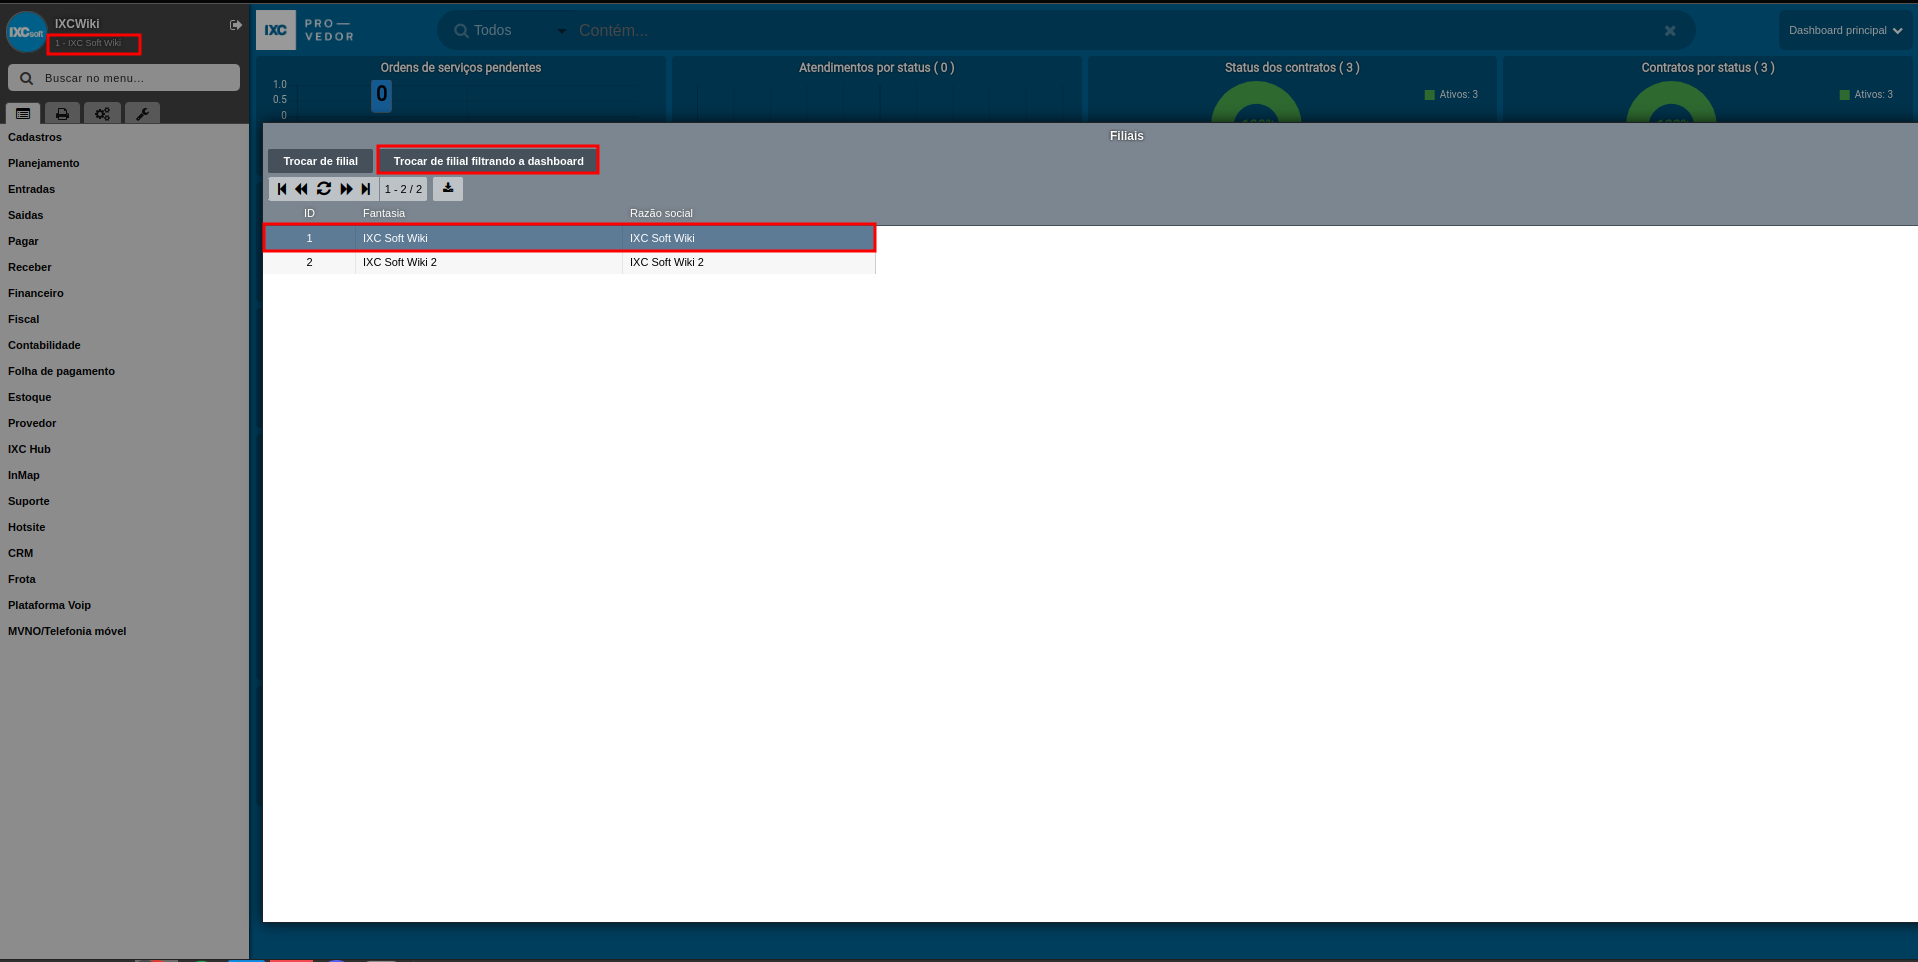Viewport: 1918px width, 962px height.
Task: Sort by the Razão social column header
Action: pos(661,213)
